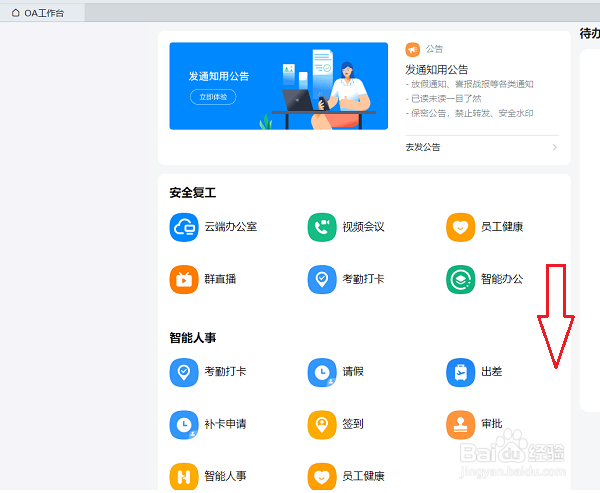
Task: Open 员工健康 icon under 智能人事
Action: [322, 477]
